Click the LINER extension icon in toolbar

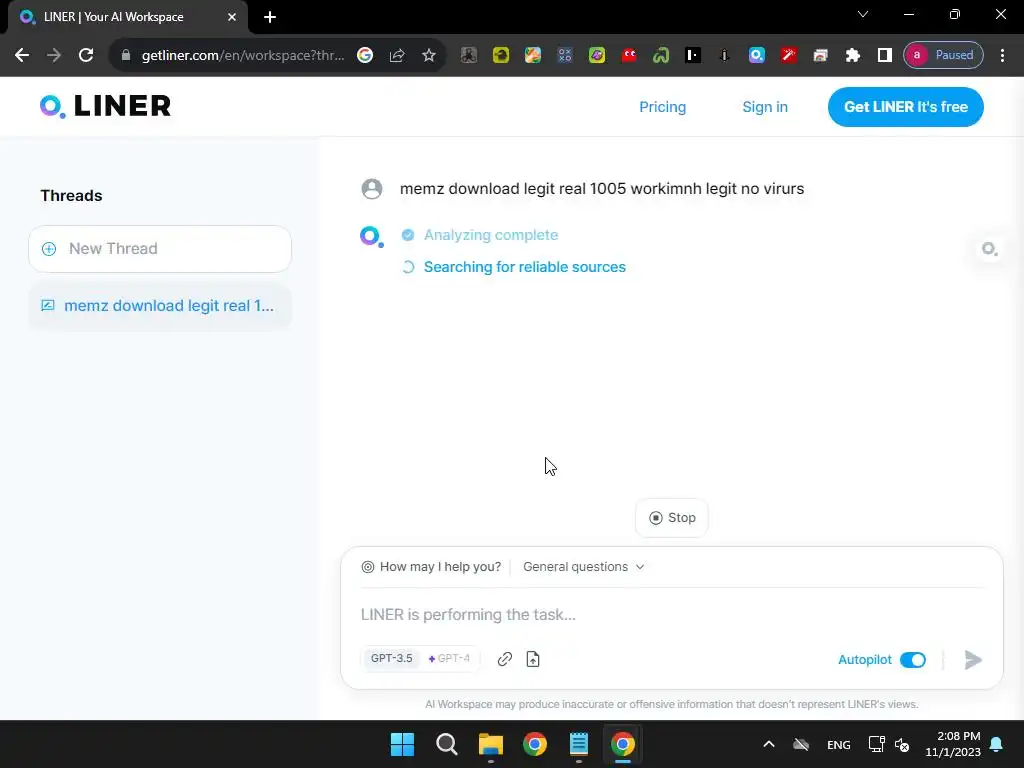tap(756, 55)
